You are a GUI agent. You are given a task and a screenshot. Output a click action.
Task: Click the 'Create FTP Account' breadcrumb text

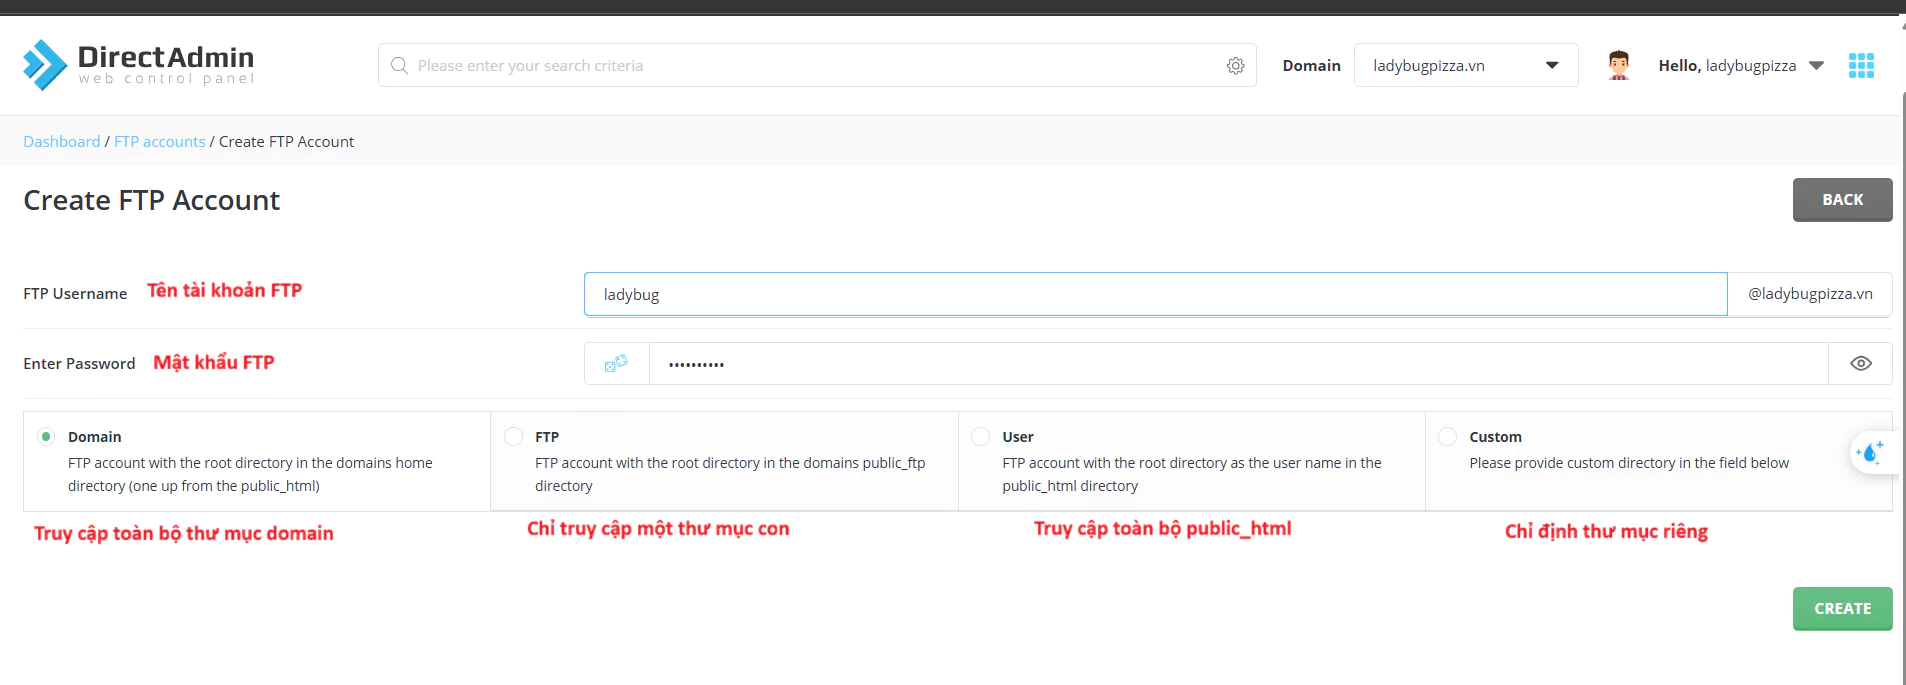click(286, 142)
